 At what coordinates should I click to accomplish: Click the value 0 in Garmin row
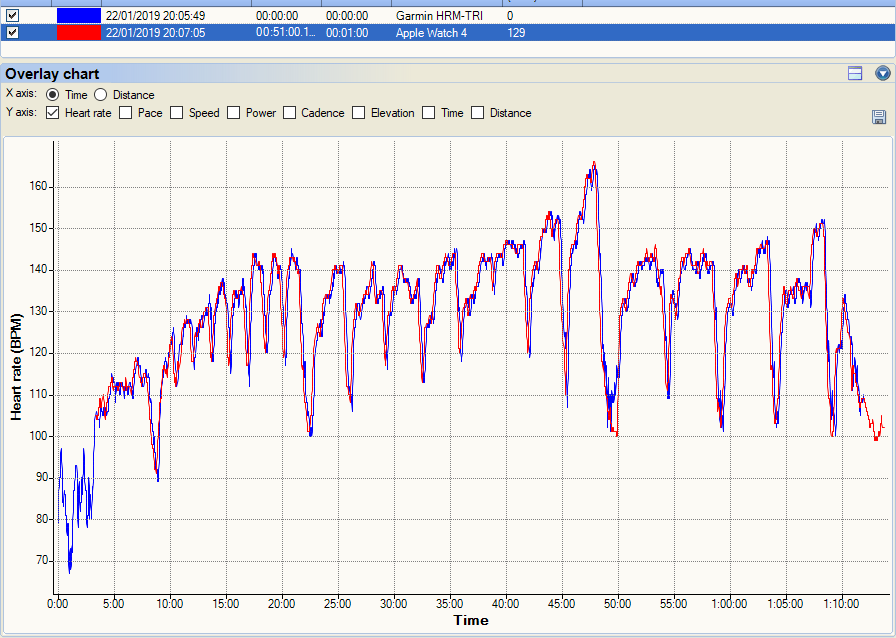tap(510, 16)
